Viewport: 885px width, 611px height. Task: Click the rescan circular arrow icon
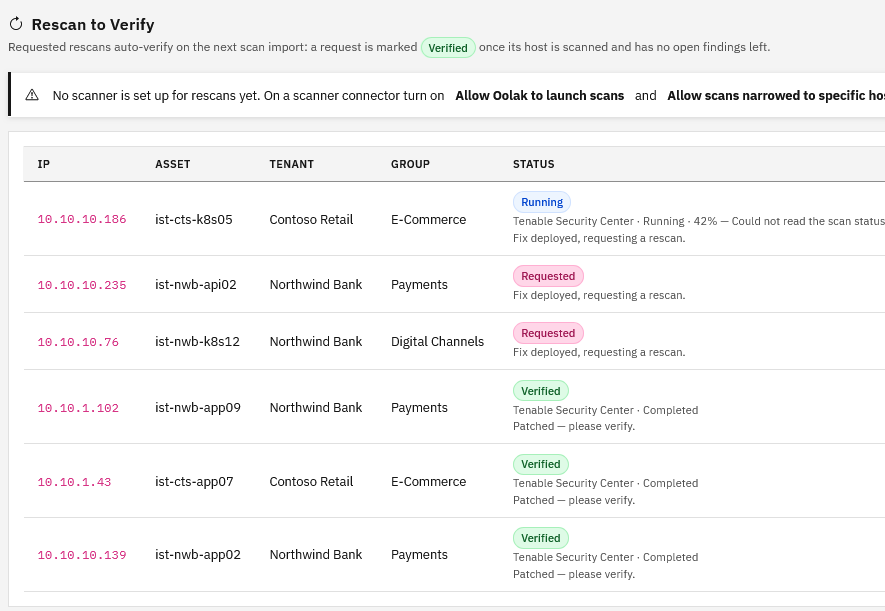point(16,24)
